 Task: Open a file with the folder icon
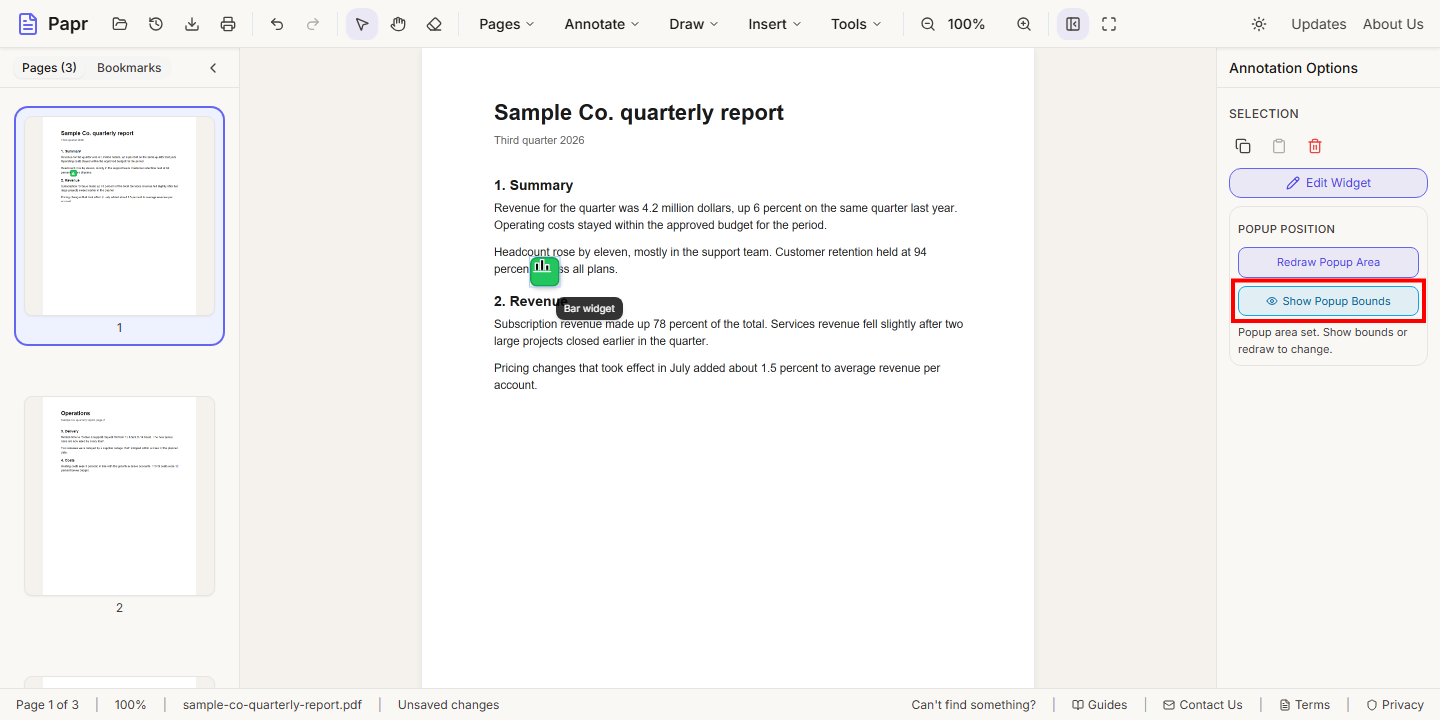coord(120,24)
